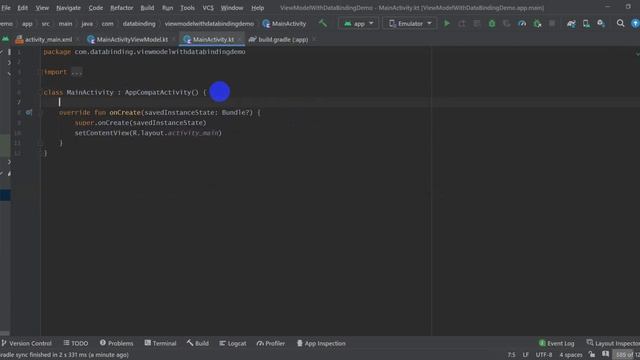Toggle the read-only lock icon in status bar
The height and width of the screenshot is (360, 640).
coord(592,354)
